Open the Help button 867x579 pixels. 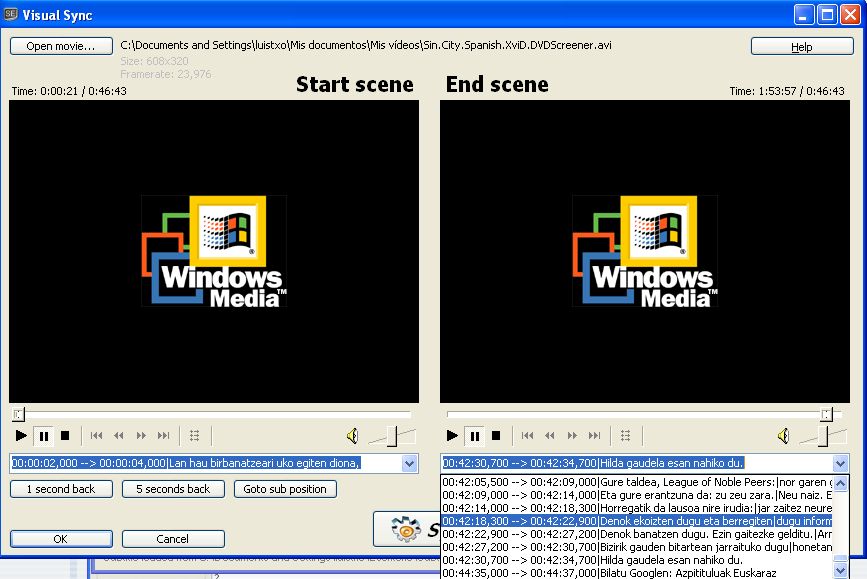(802, 46)
